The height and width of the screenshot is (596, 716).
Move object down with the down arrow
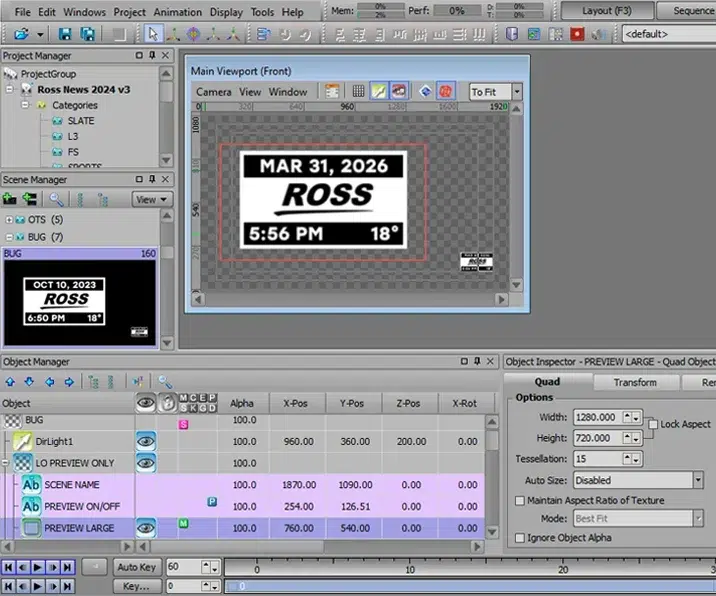[29, 381]
